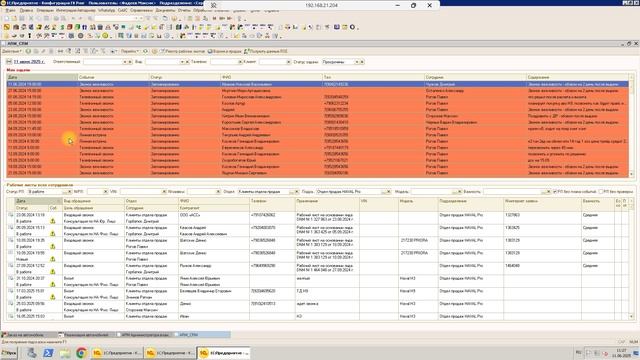640x360 pixels.
Task: Expand the Перейти dropdown menu
Action: pyautogui.click(x=130, y=51)
